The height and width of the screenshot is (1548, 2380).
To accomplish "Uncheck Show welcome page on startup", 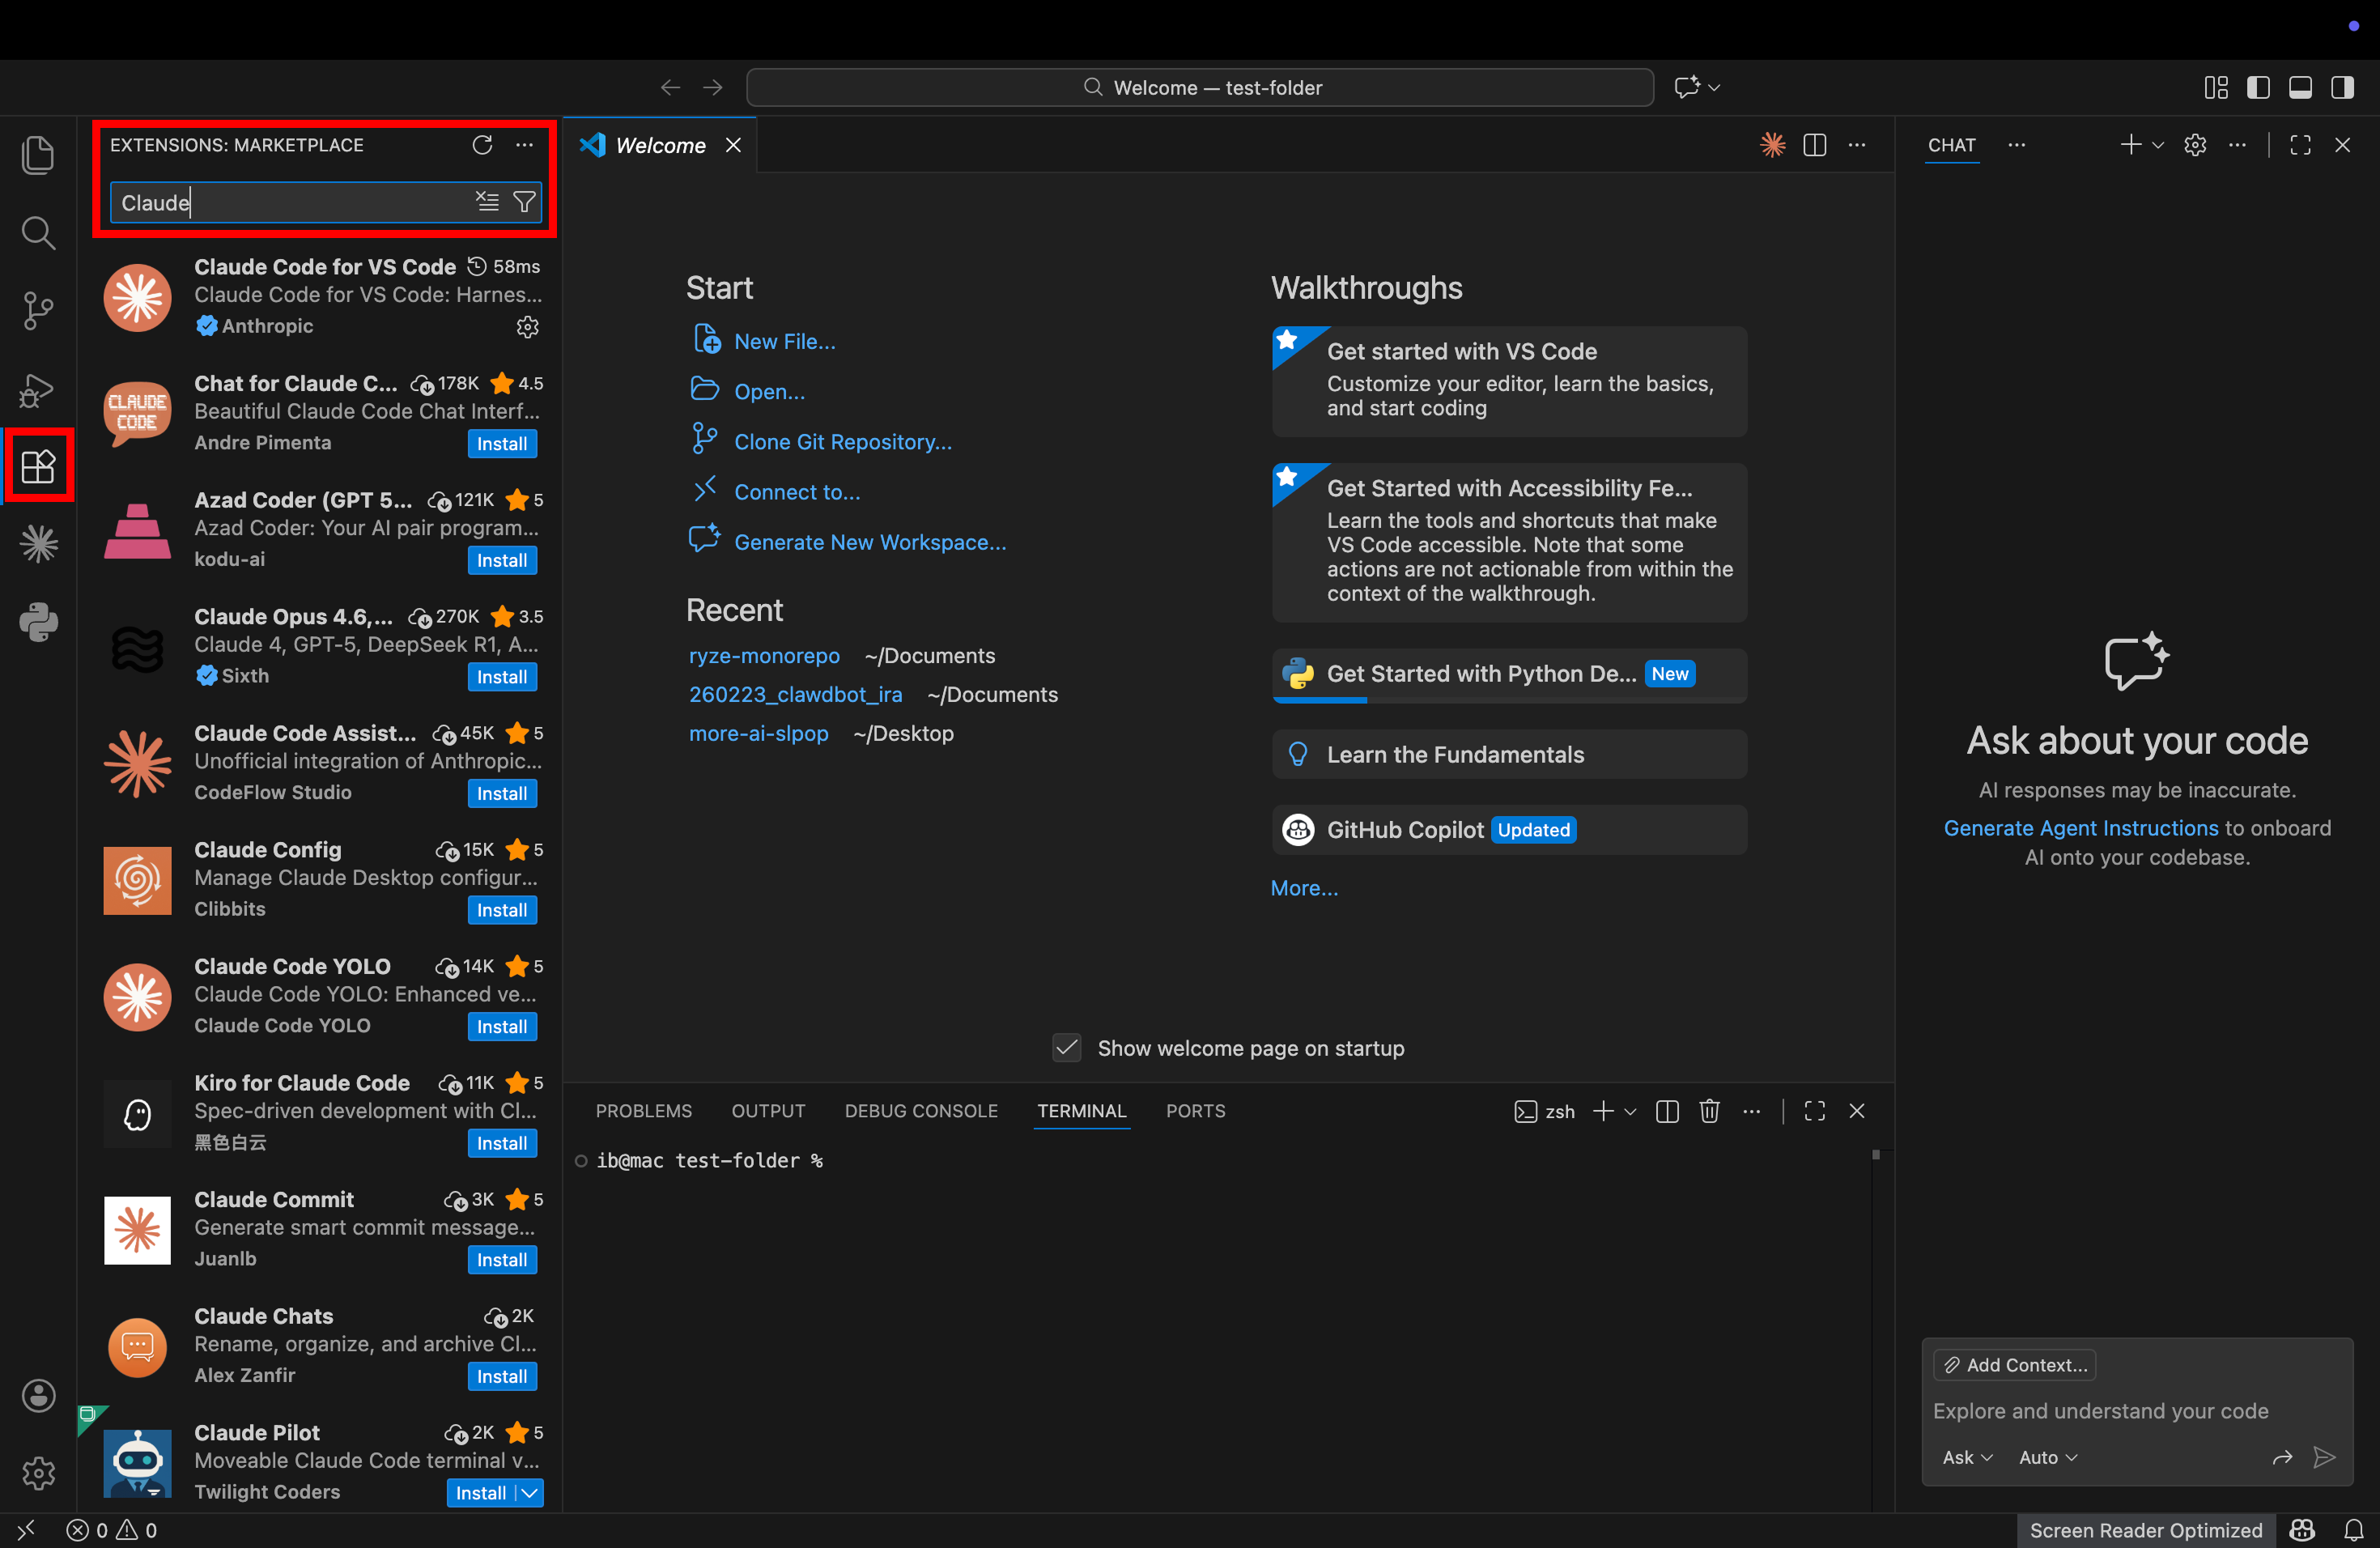I will coord(1066,1048).
